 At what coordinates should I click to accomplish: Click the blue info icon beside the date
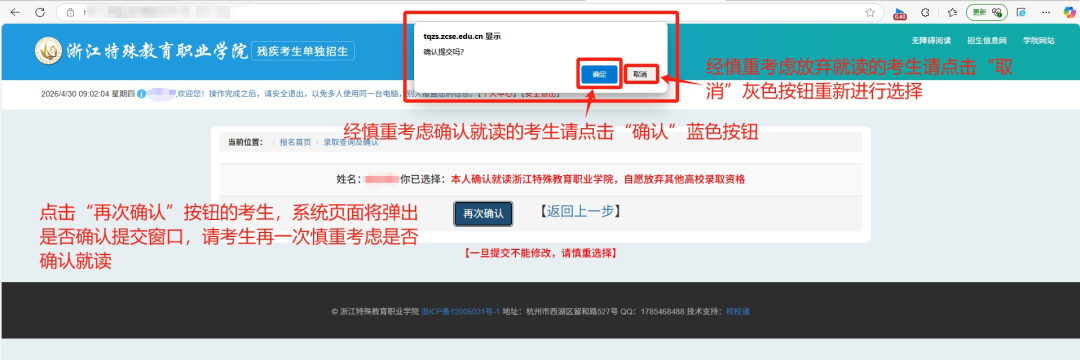141,94
